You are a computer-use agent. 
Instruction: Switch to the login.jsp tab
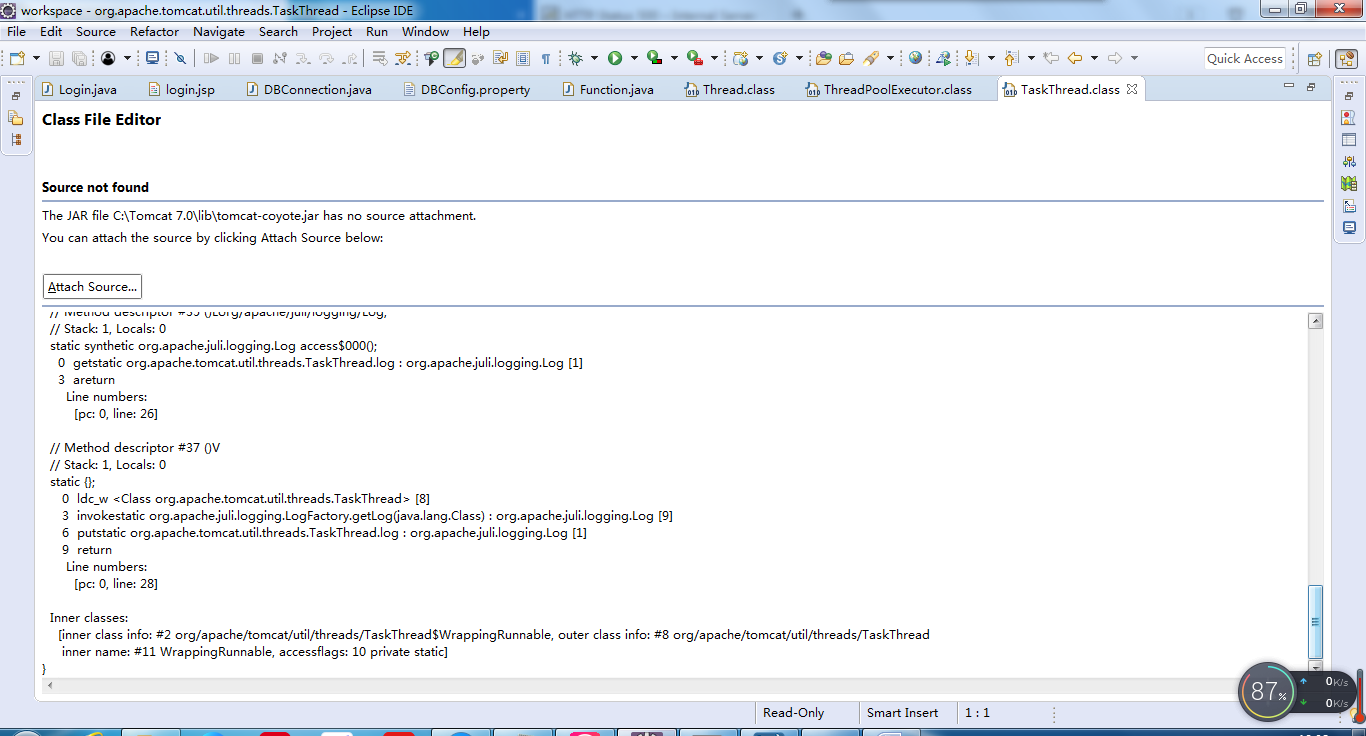tap(182, 89)
